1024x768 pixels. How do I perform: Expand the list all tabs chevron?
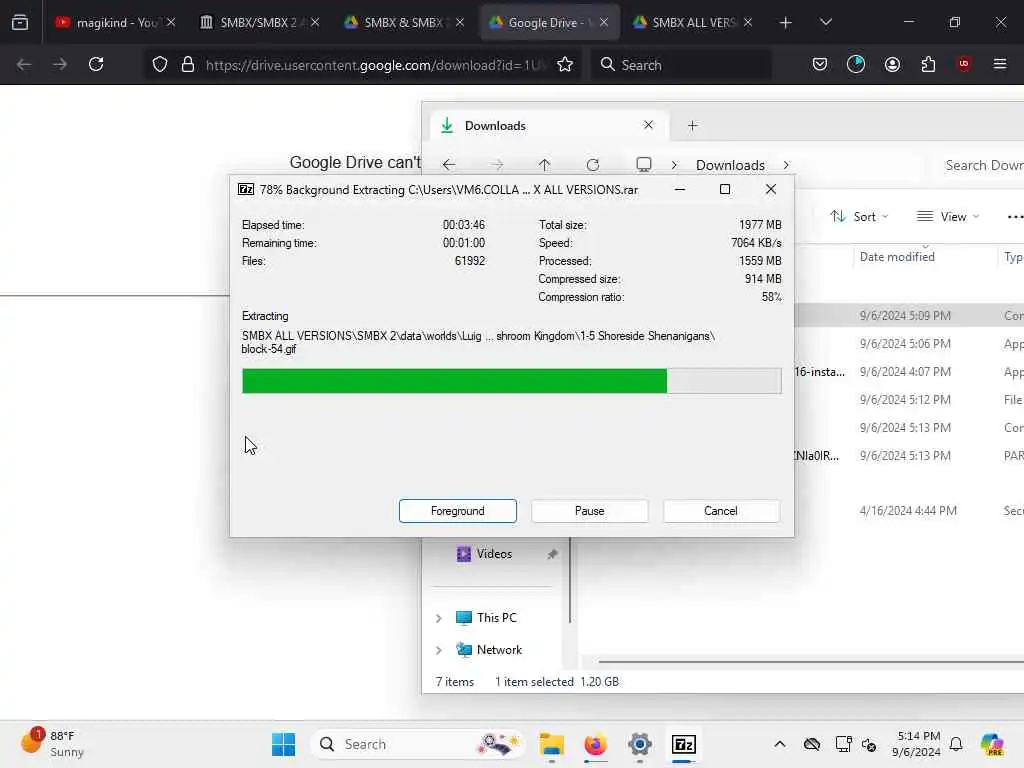click(825, 22)
